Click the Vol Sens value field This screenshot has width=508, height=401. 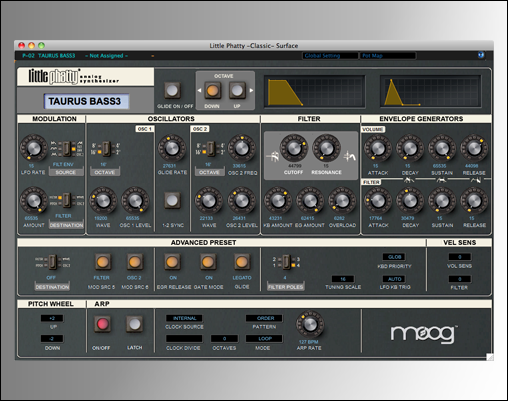tap(460, 257)
